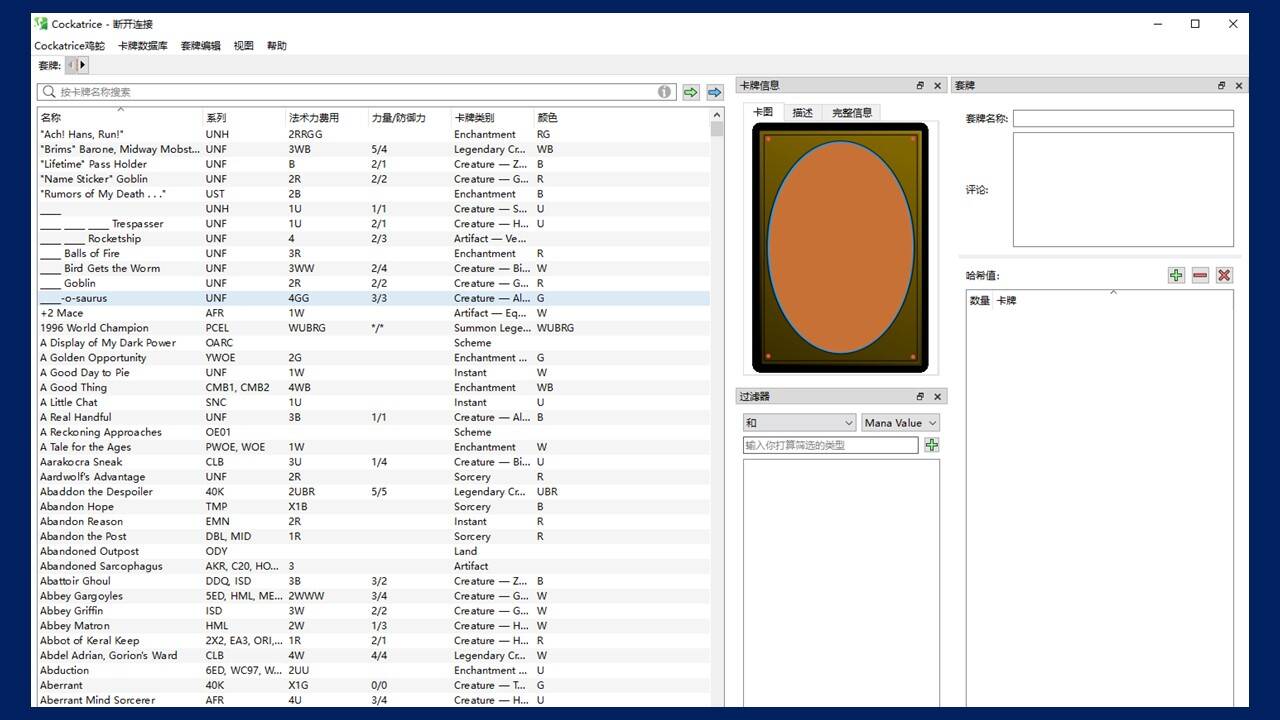Click the card image preview
This screenshot has width=1280, height=720.
coord(840,248)
